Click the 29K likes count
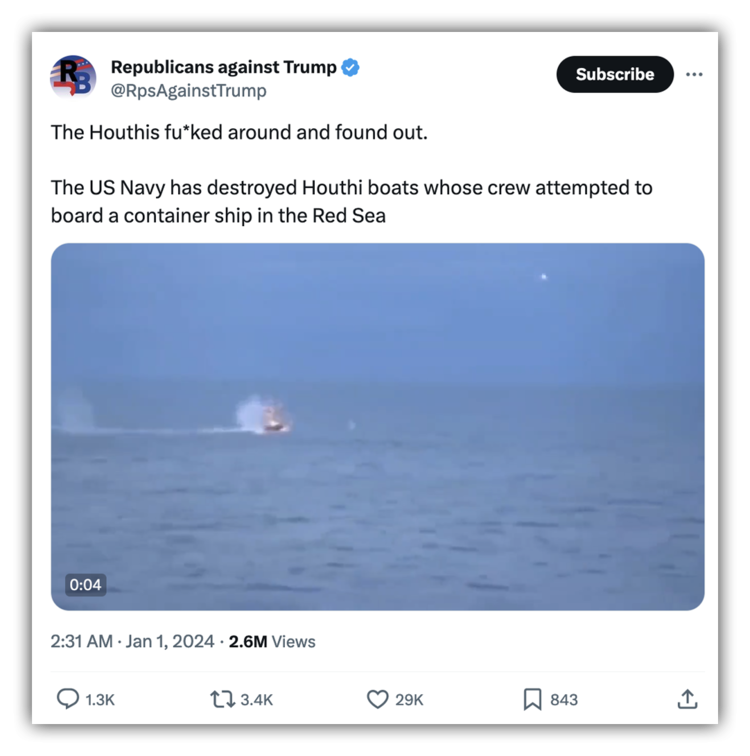The height and width of the screenshot is (756, 750). tap(409, 700)
